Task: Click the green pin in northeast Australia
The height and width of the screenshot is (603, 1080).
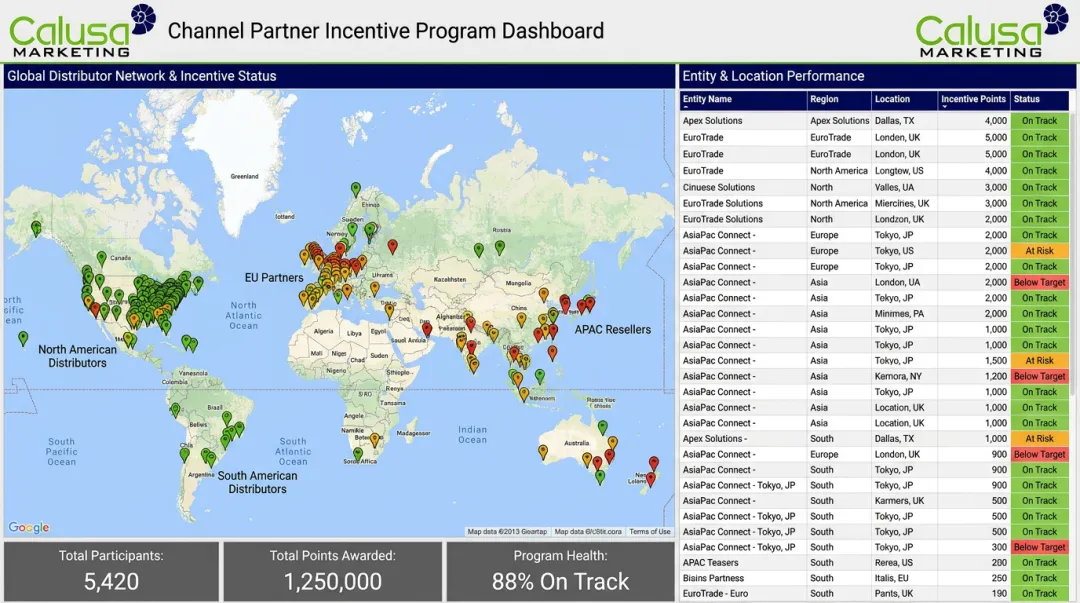Action: pos(603,427)
